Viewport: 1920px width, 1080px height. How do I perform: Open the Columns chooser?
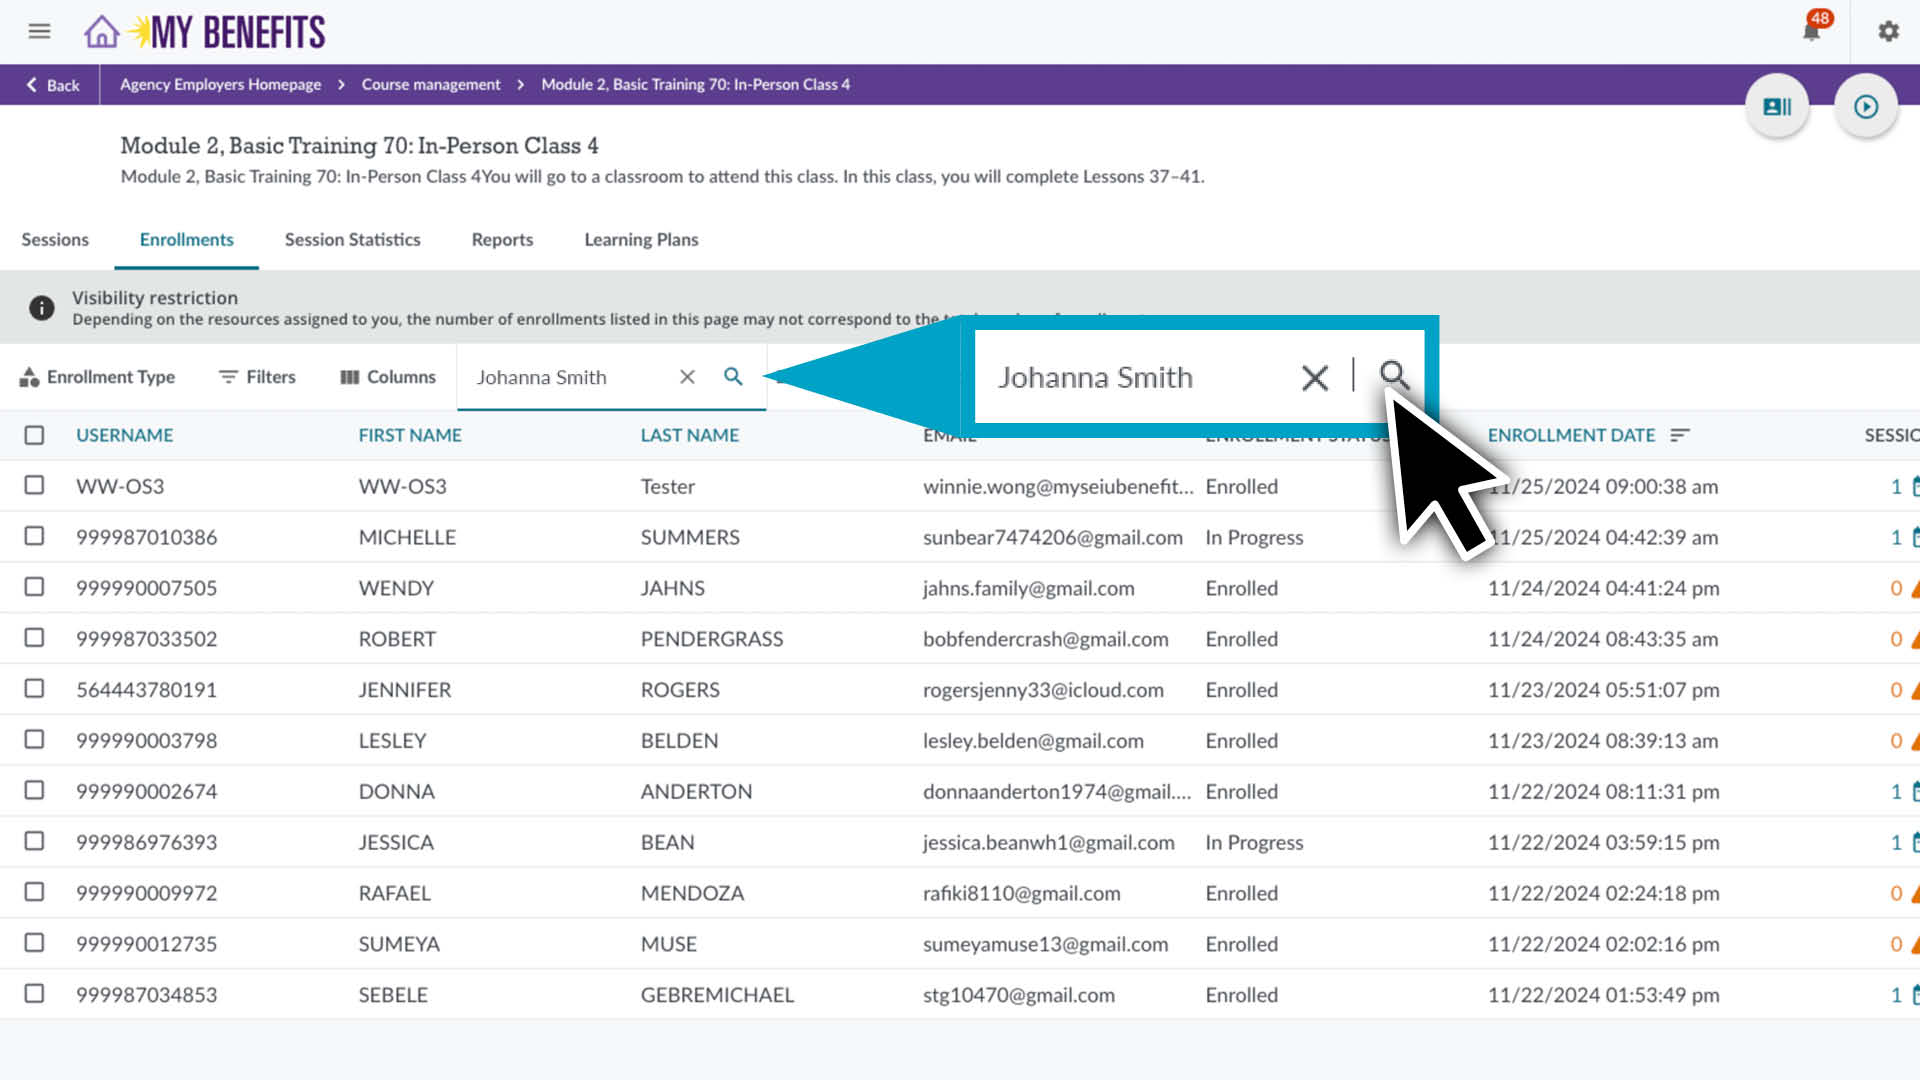pos(388,377)
